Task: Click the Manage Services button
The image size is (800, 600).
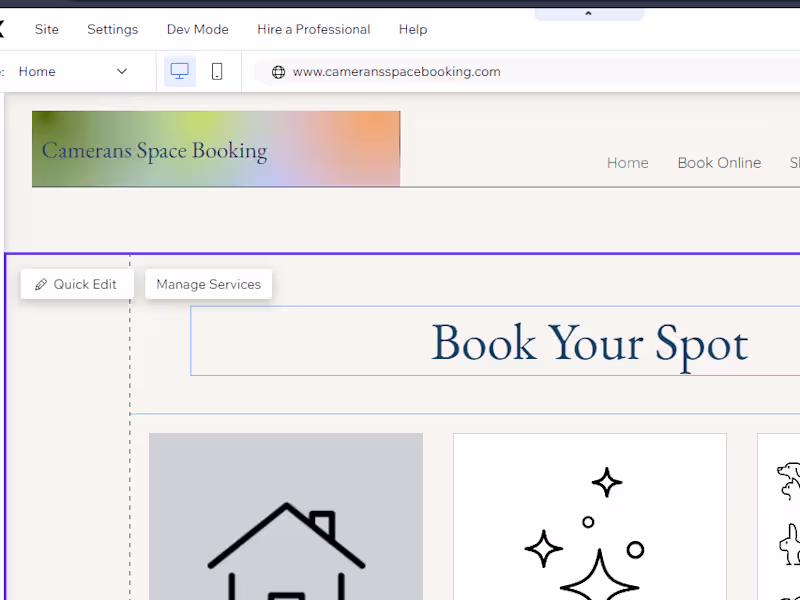Action: (208, 284)
